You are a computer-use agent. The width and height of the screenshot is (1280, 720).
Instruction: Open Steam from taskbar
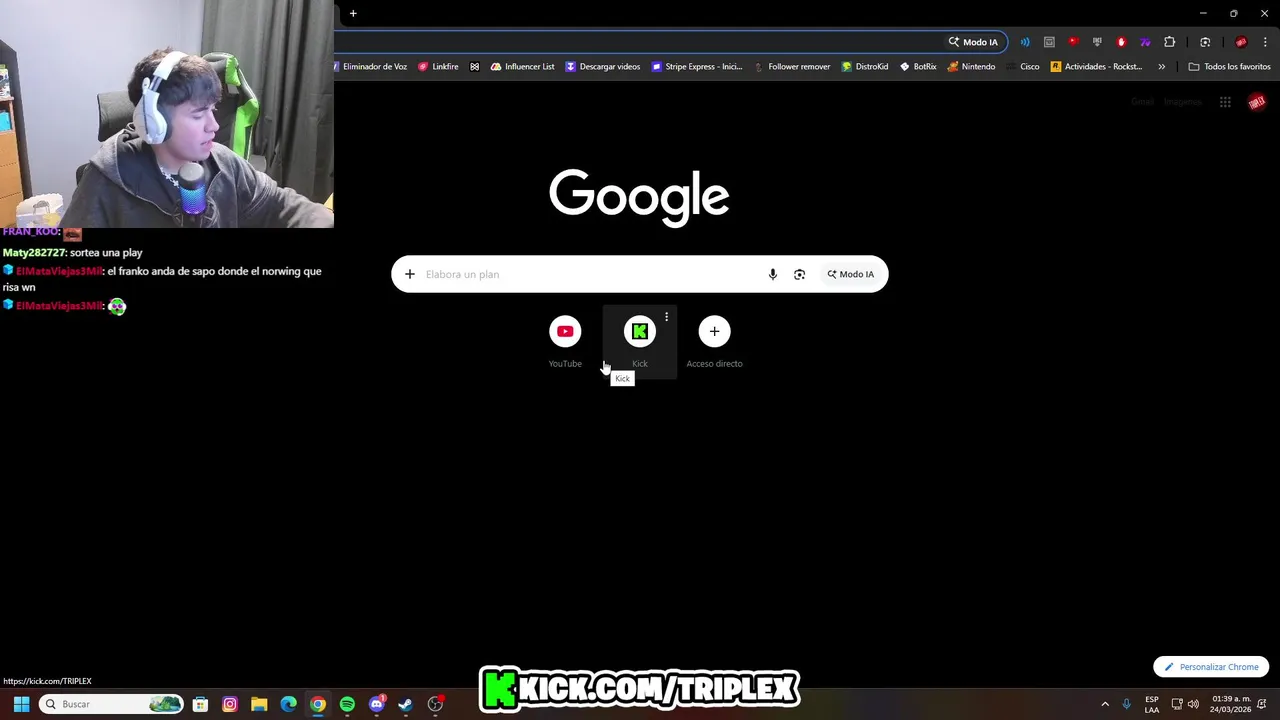[x=406, y=704]
